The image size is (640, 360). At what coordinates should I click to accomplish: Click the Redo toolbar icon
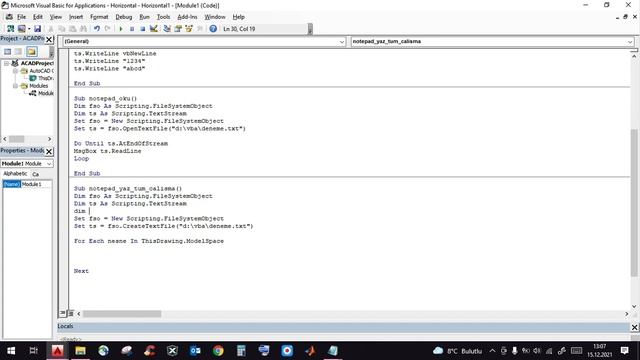click(108, 29)
